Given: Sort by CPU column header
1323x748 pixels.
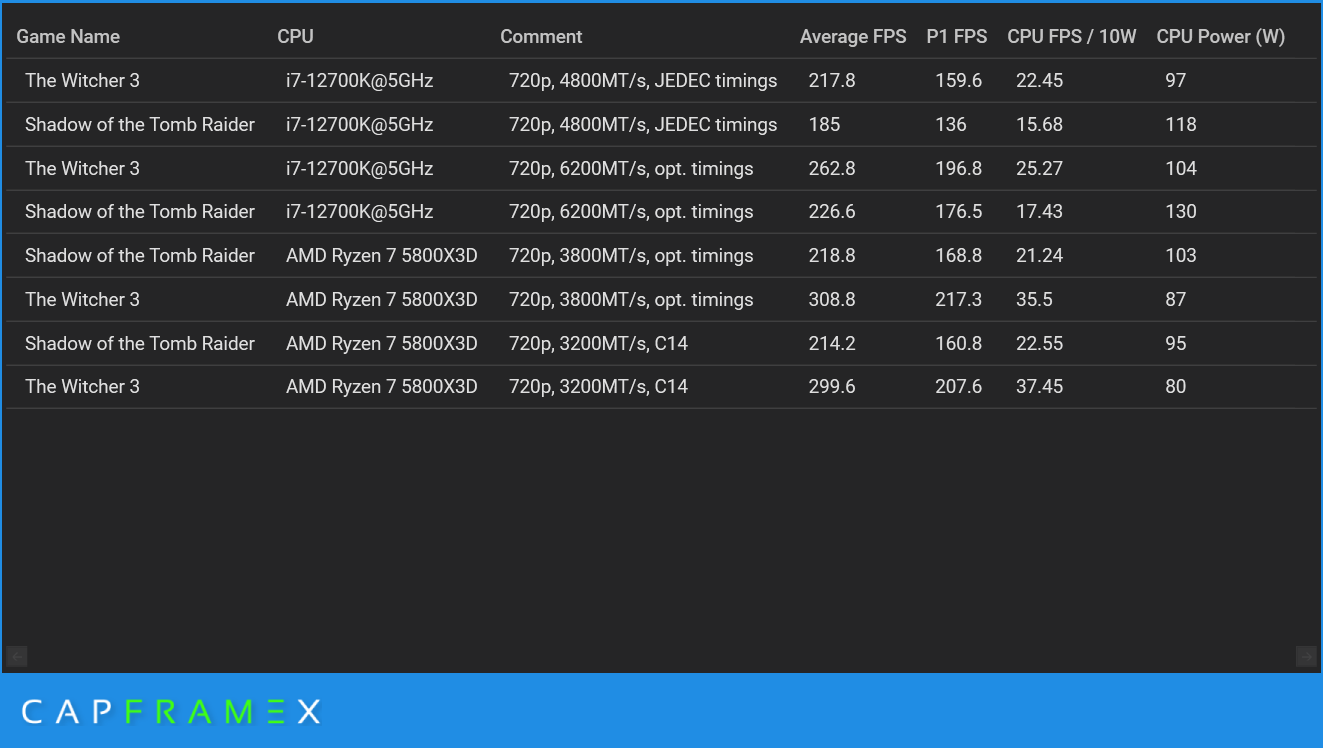Looking at the screenshot, I should (x=295, y=37).
